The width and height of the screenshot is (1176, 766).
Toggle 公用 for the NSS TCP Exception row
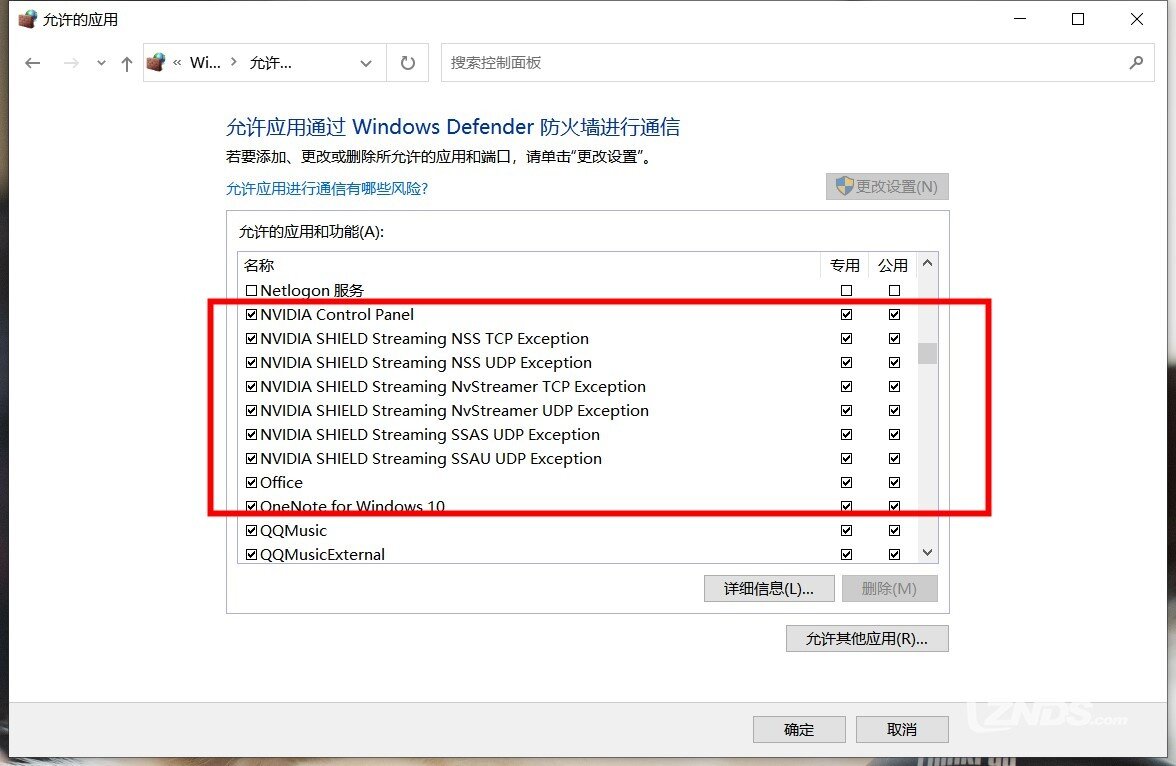point(895,338)
